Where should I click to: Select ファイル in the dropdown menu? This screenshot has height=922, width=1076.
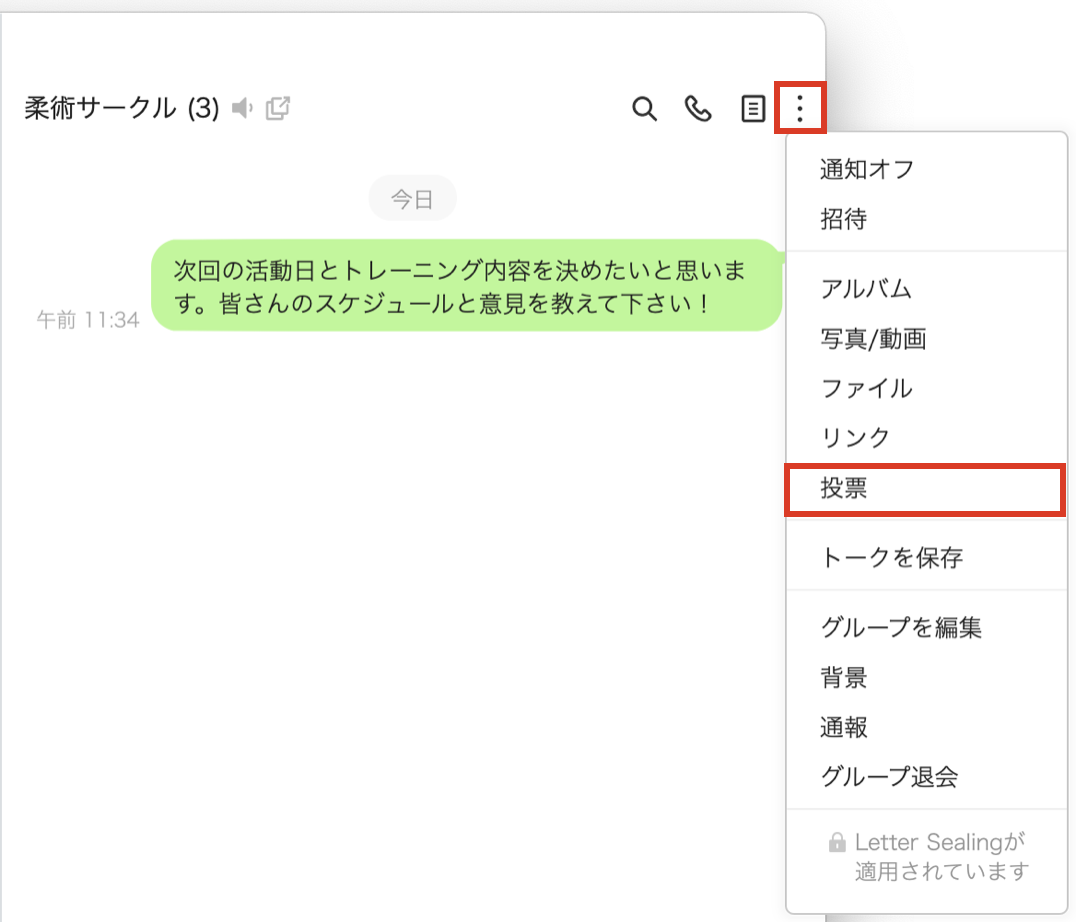(x=926, y=388)
